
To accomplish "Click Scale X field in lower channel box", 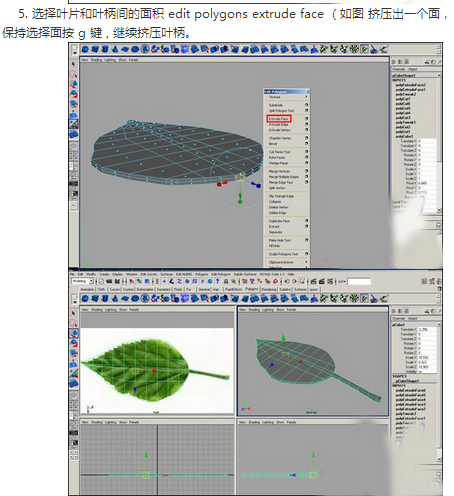I will click(x=426, y=357).
